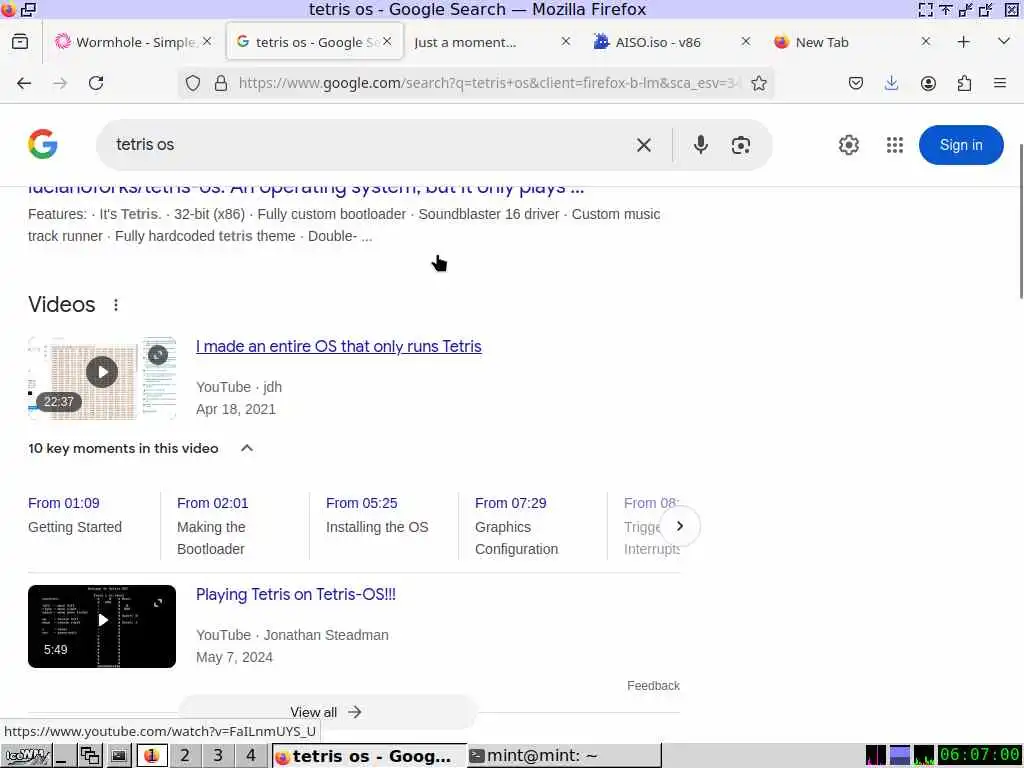Image resolution: width=1024 pixels, height=768 pixels.
Task: Click Sign in button
Action: point(961,145)
